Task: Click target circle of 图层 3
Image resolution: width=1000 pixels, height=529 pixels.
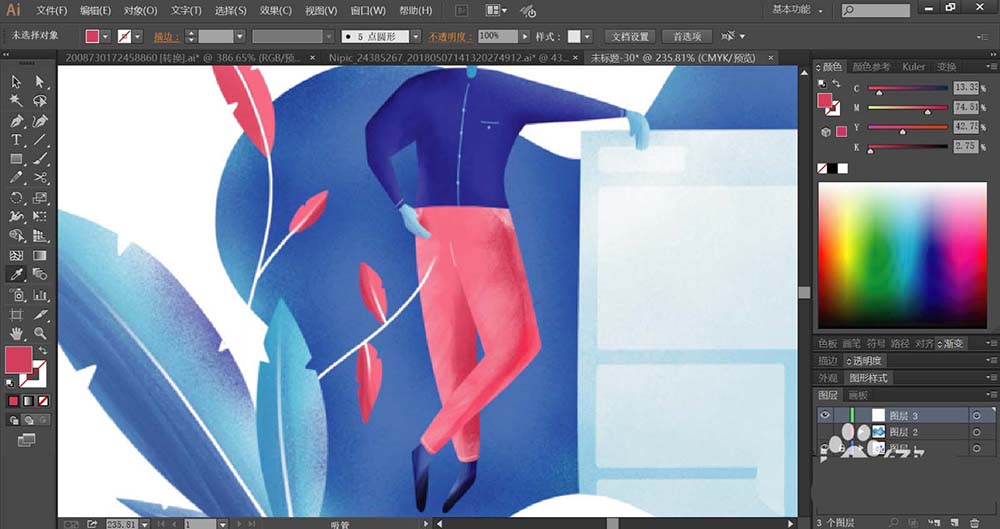Action: click(976, 415)
